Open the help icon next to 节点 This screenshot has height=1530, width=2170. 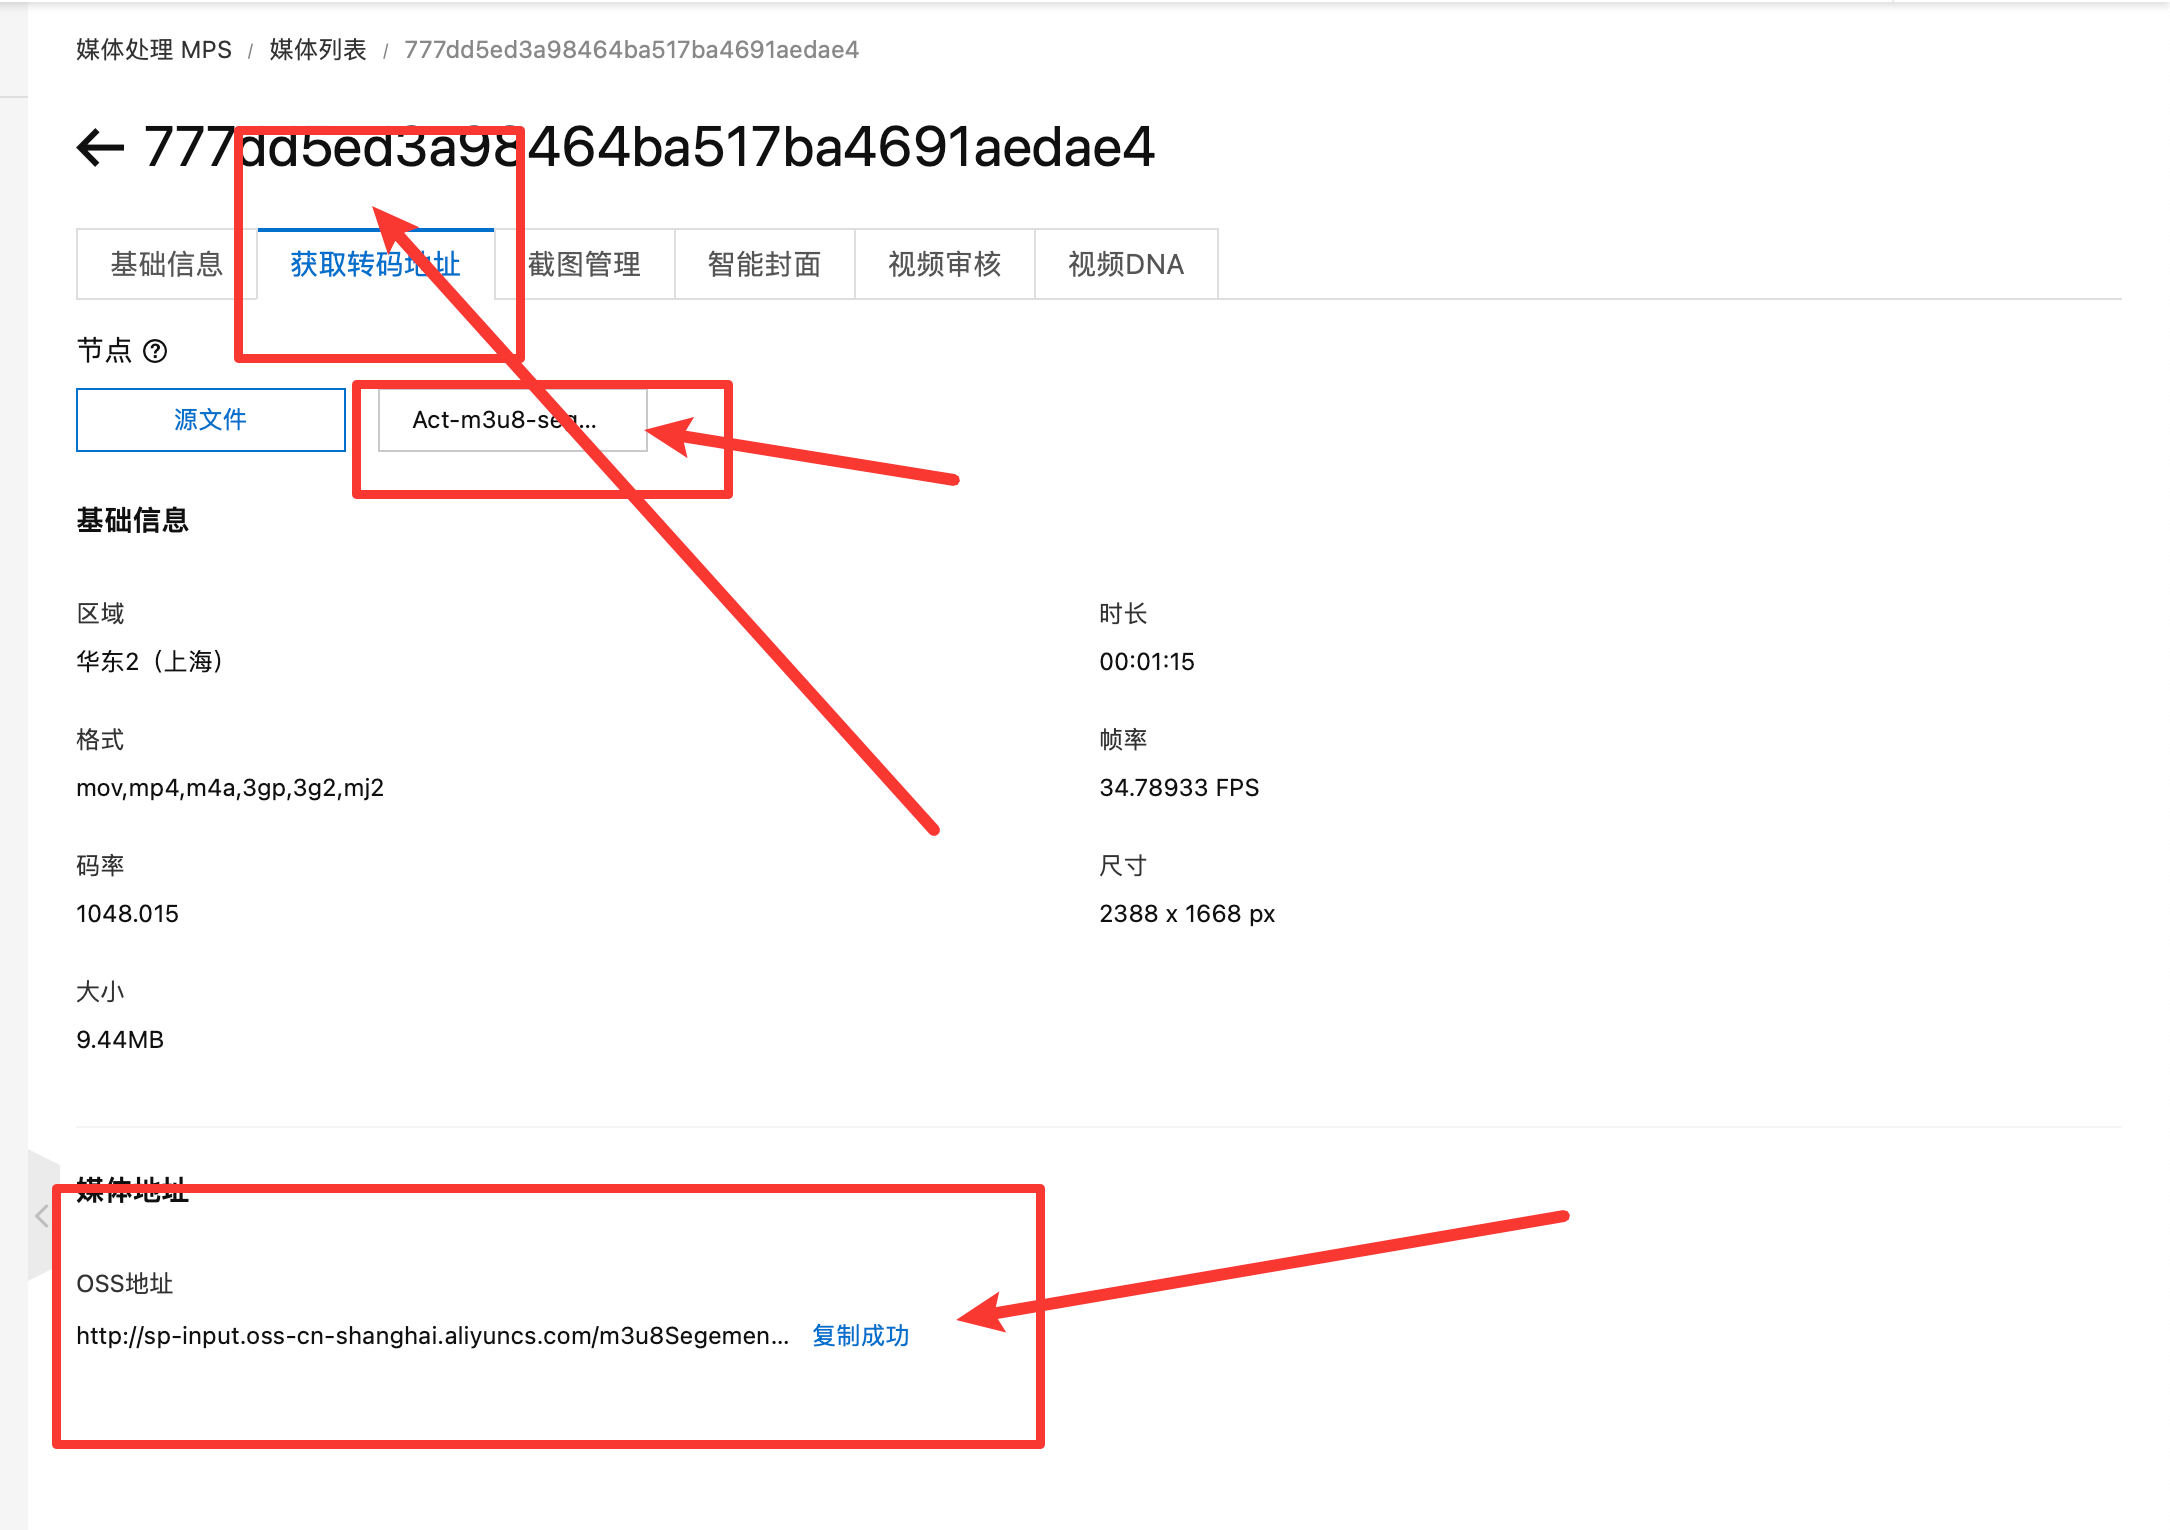[155, 351]
